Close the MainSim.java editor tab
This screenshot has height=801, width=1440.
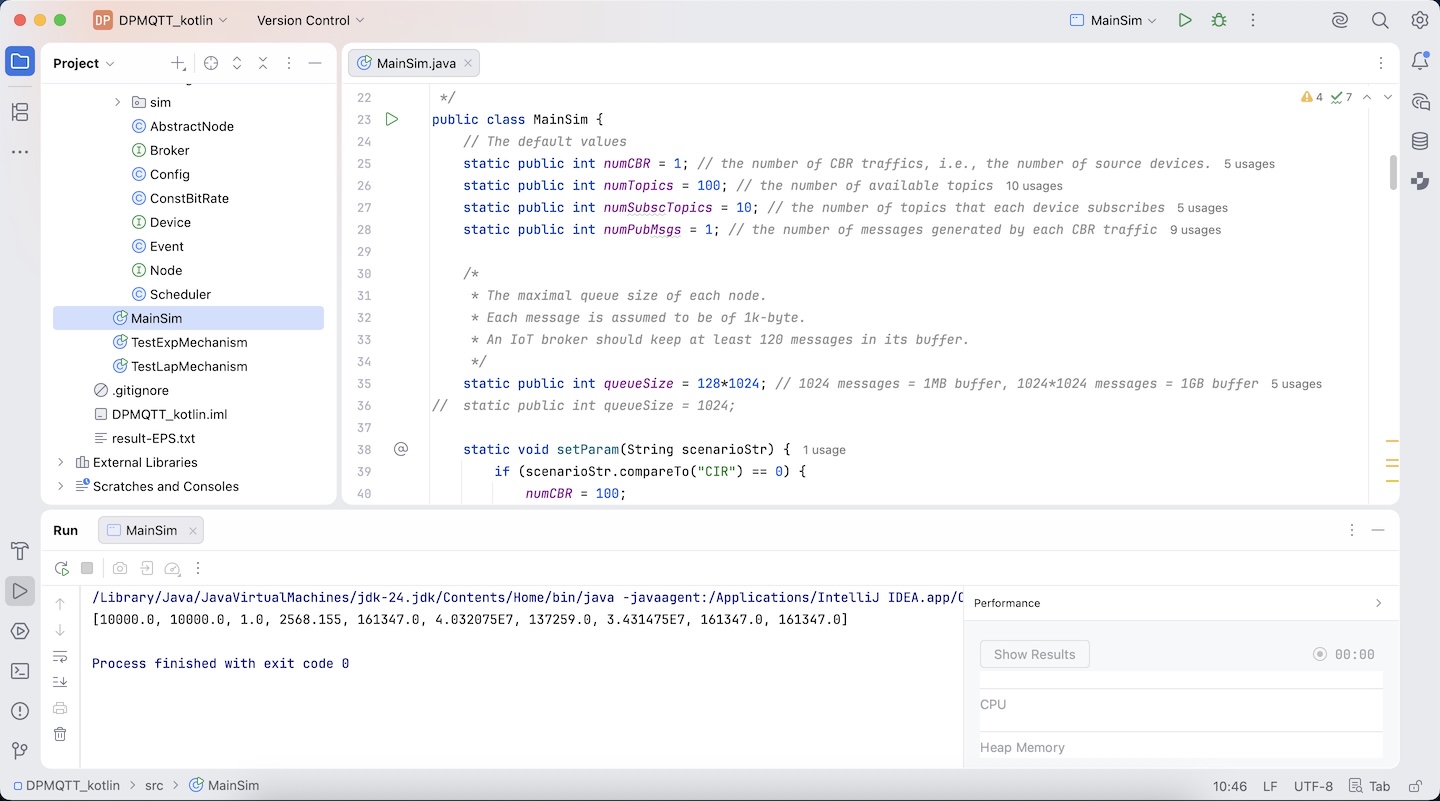(x=468, y=63)
